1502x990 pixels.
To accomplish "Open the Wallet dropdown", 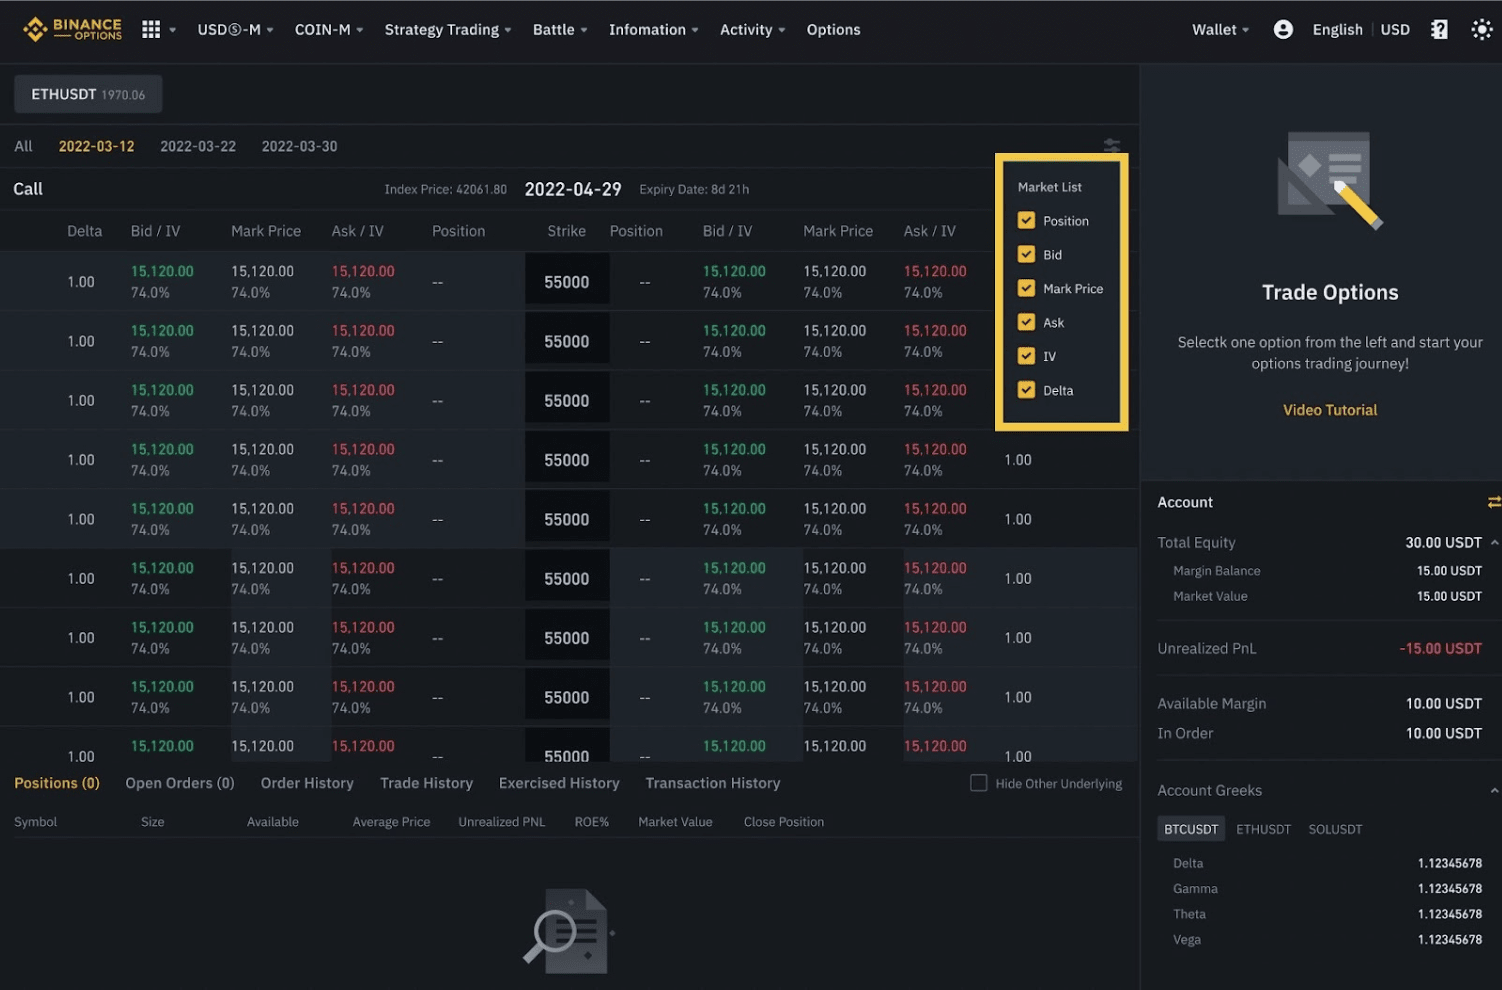I will [x=1220, y=30].
